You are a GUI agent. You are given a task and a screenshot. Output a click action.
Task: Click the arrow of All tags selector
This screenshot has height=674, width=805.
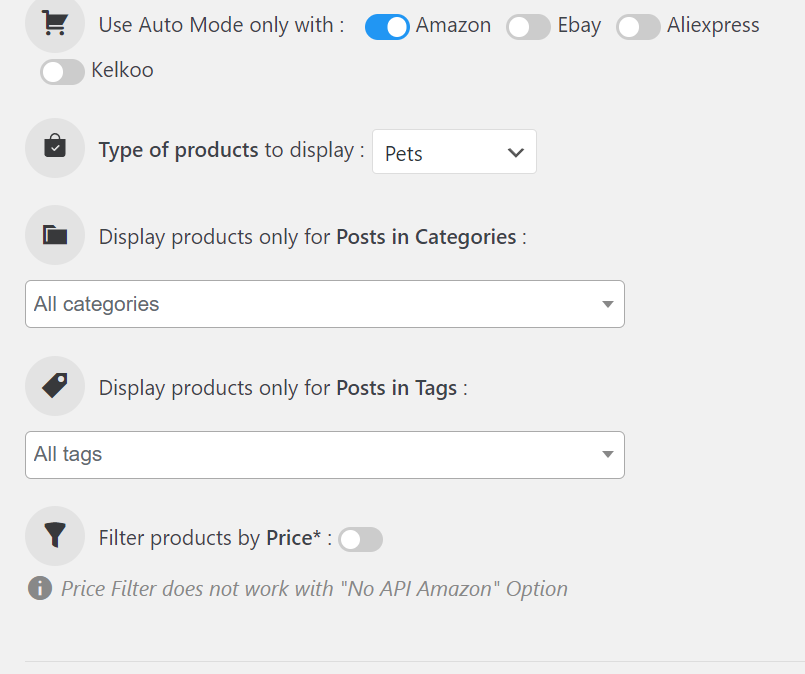[608, 454]
